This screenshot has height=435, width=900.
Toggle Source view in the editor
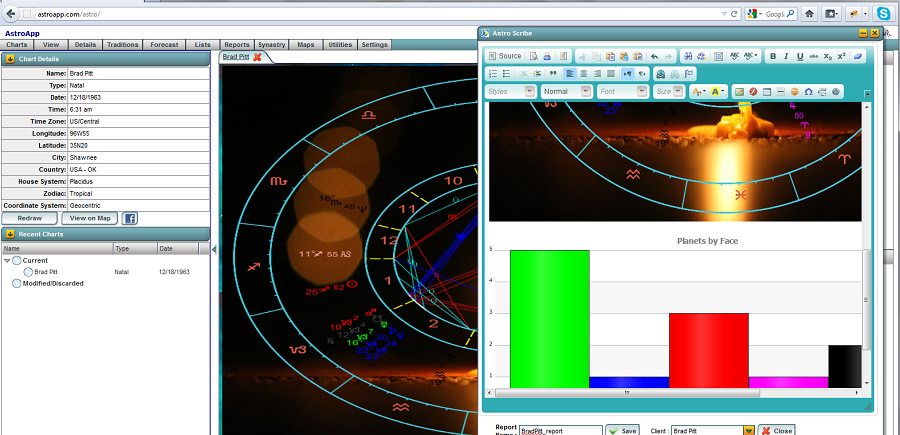[x=504, y=56]
